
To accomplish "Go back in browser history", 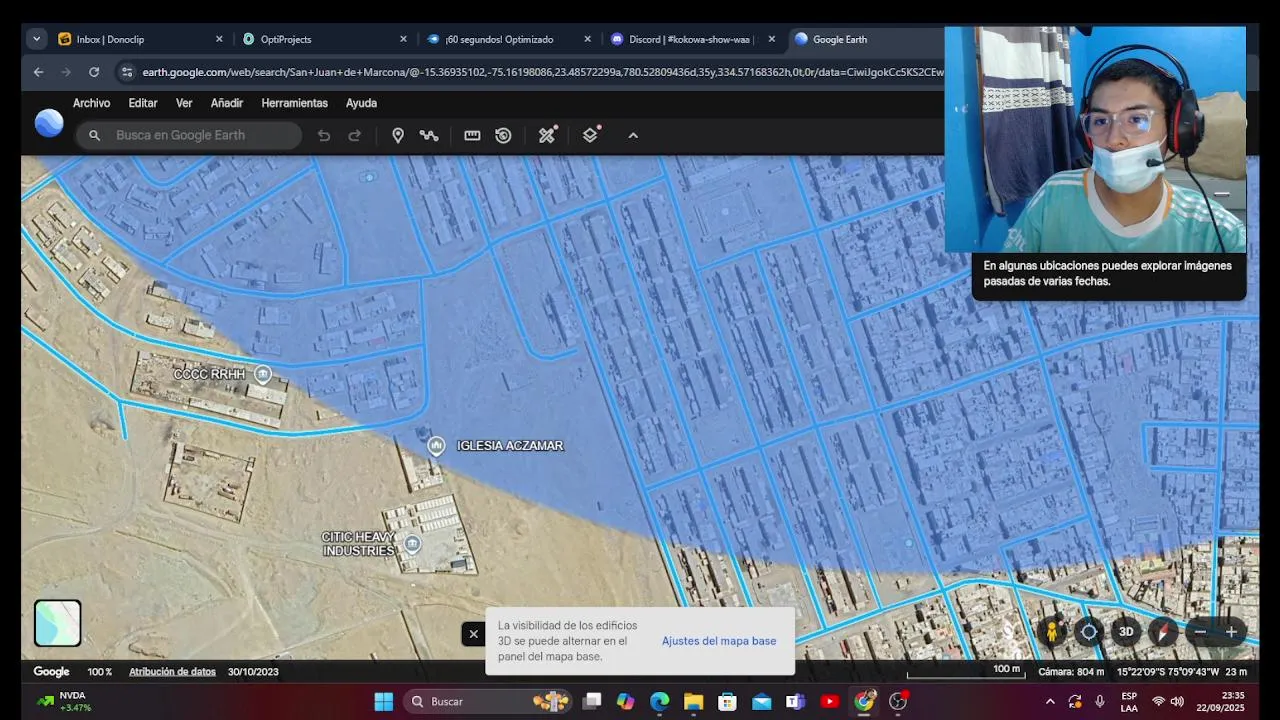I will click(x=38, y=72).
